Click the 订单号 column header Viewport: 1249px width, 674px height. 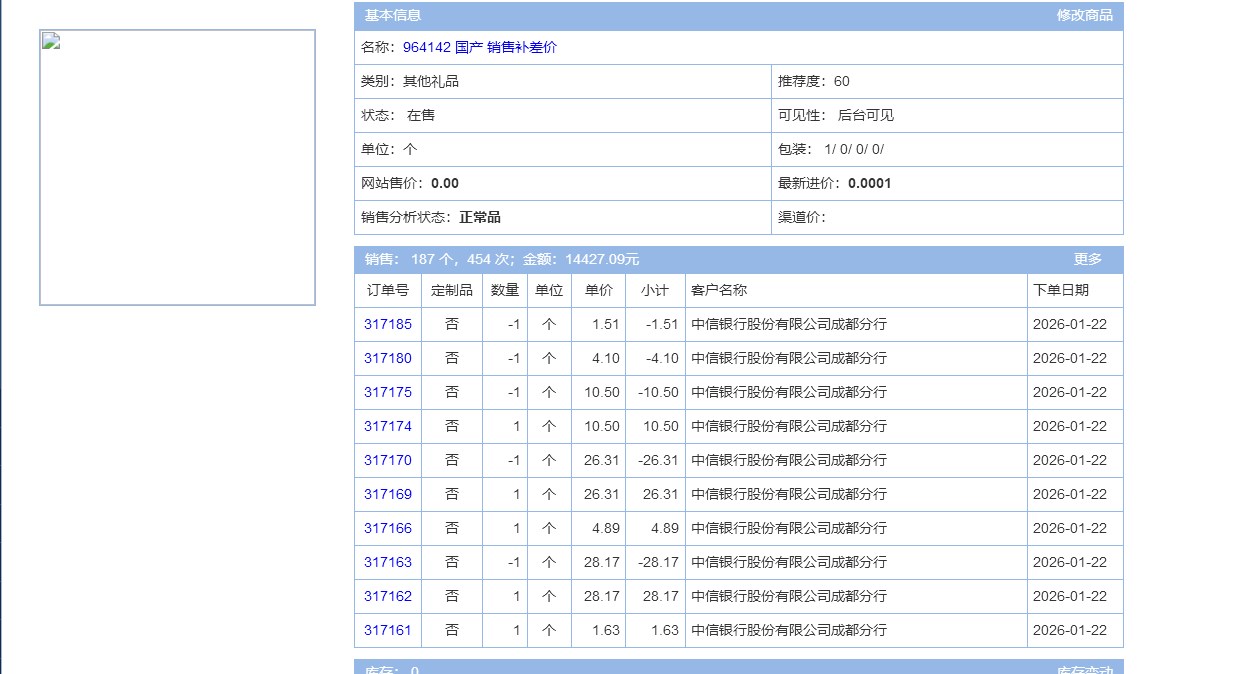[x=387, y=291]
